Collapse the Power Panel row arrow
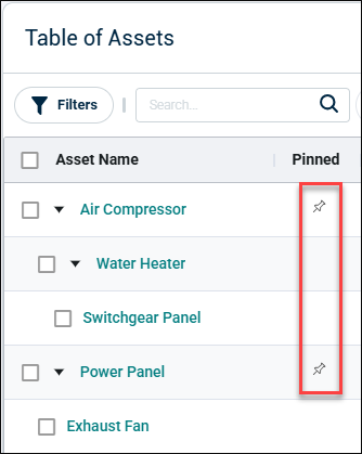362x454 pixels. [x=59, y=372]
